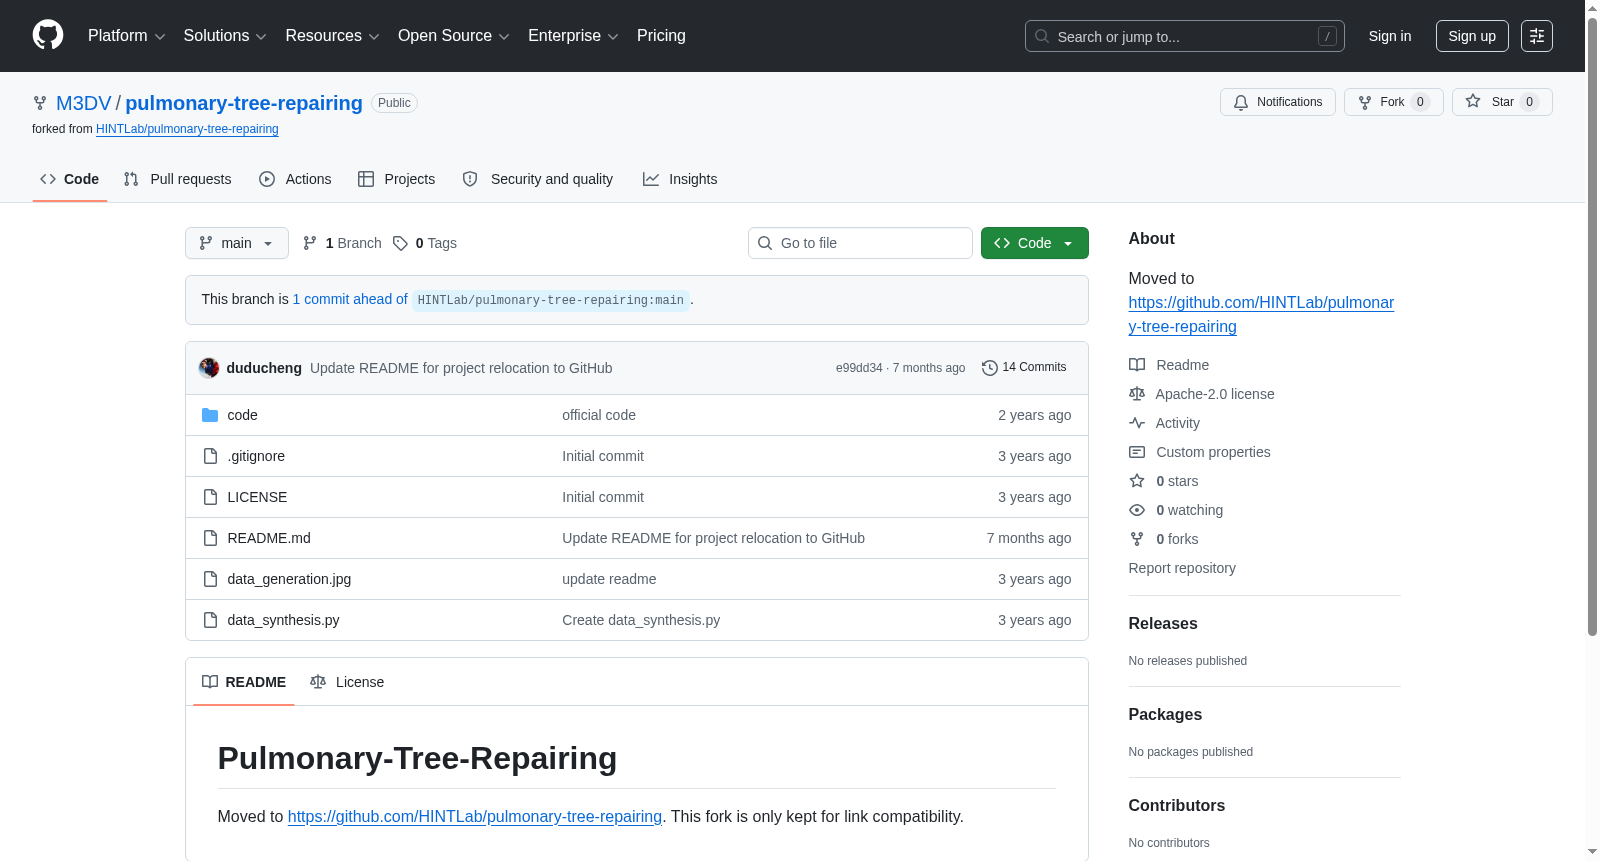Click the data_synthesis.py file icon
The image size is (1600, 861).
210,620
